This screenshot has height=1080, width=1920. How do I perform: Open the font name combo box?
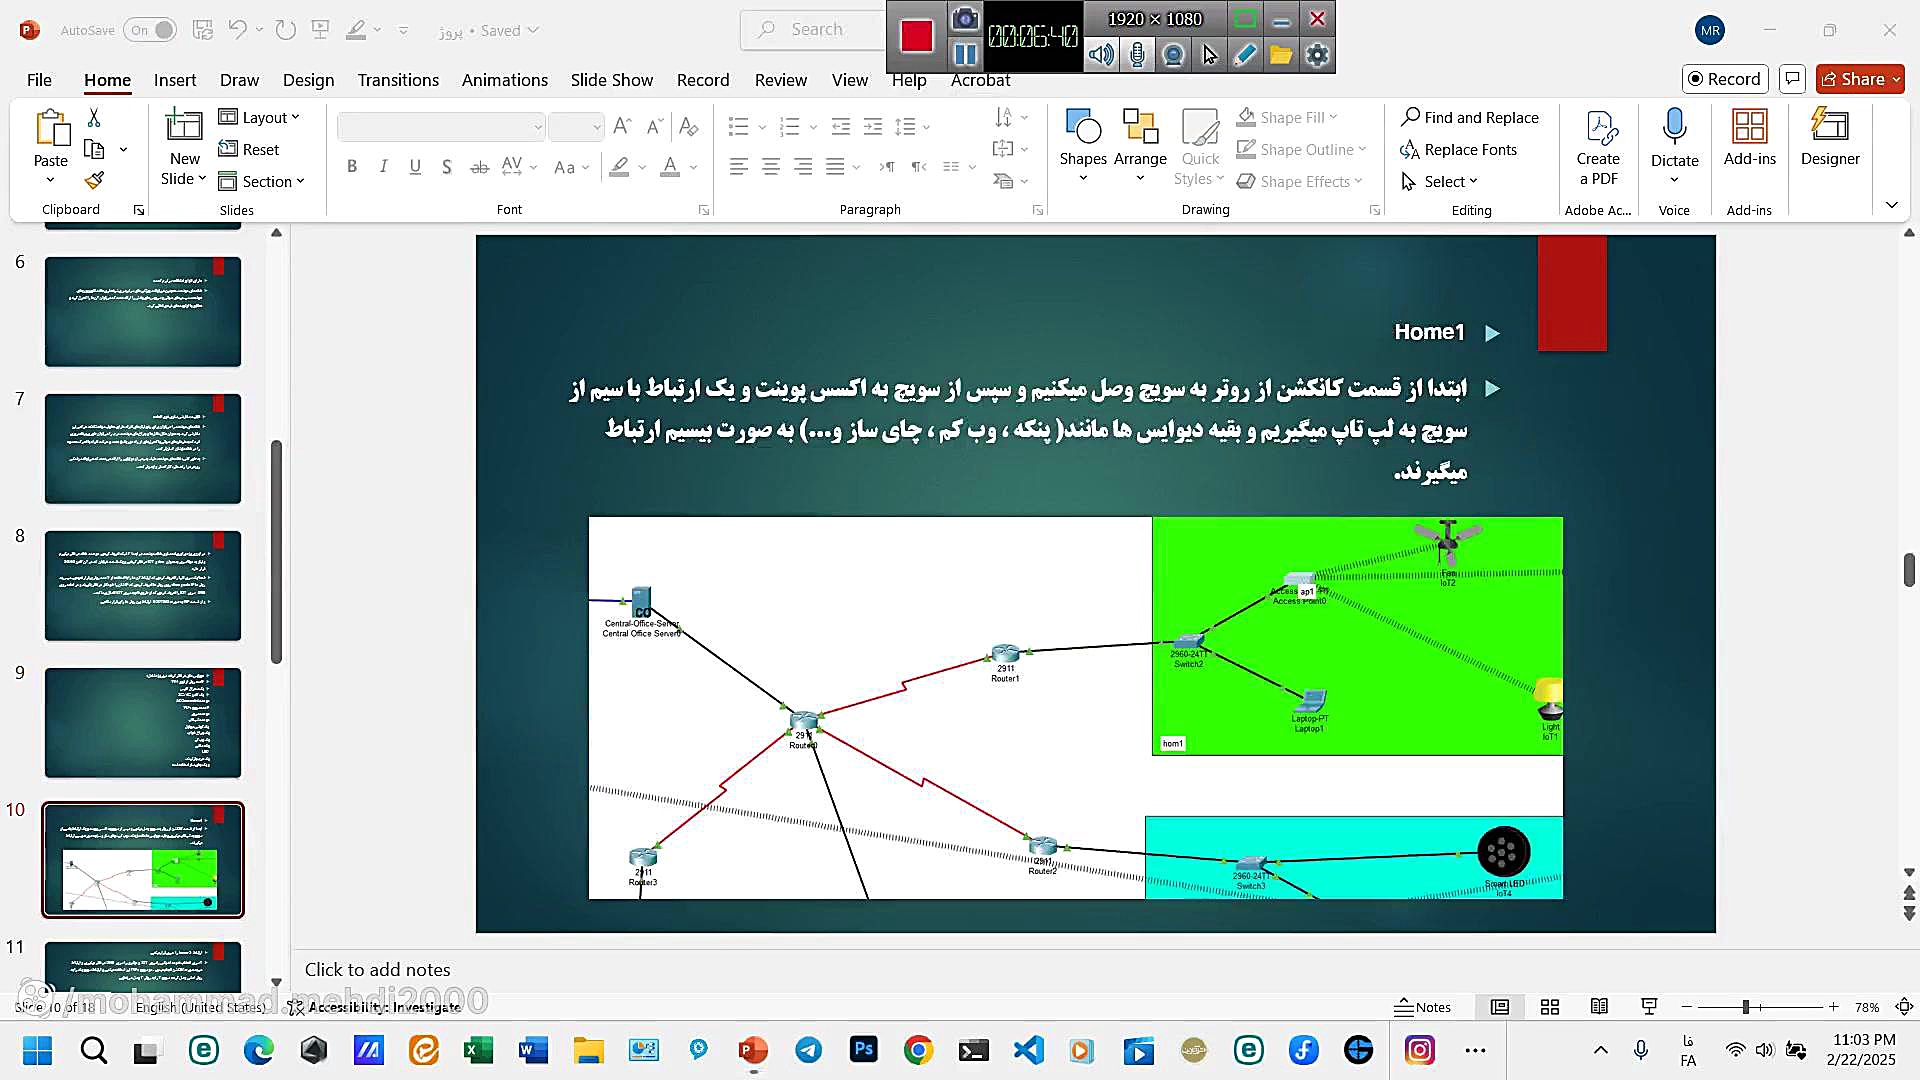click(441, 127)
